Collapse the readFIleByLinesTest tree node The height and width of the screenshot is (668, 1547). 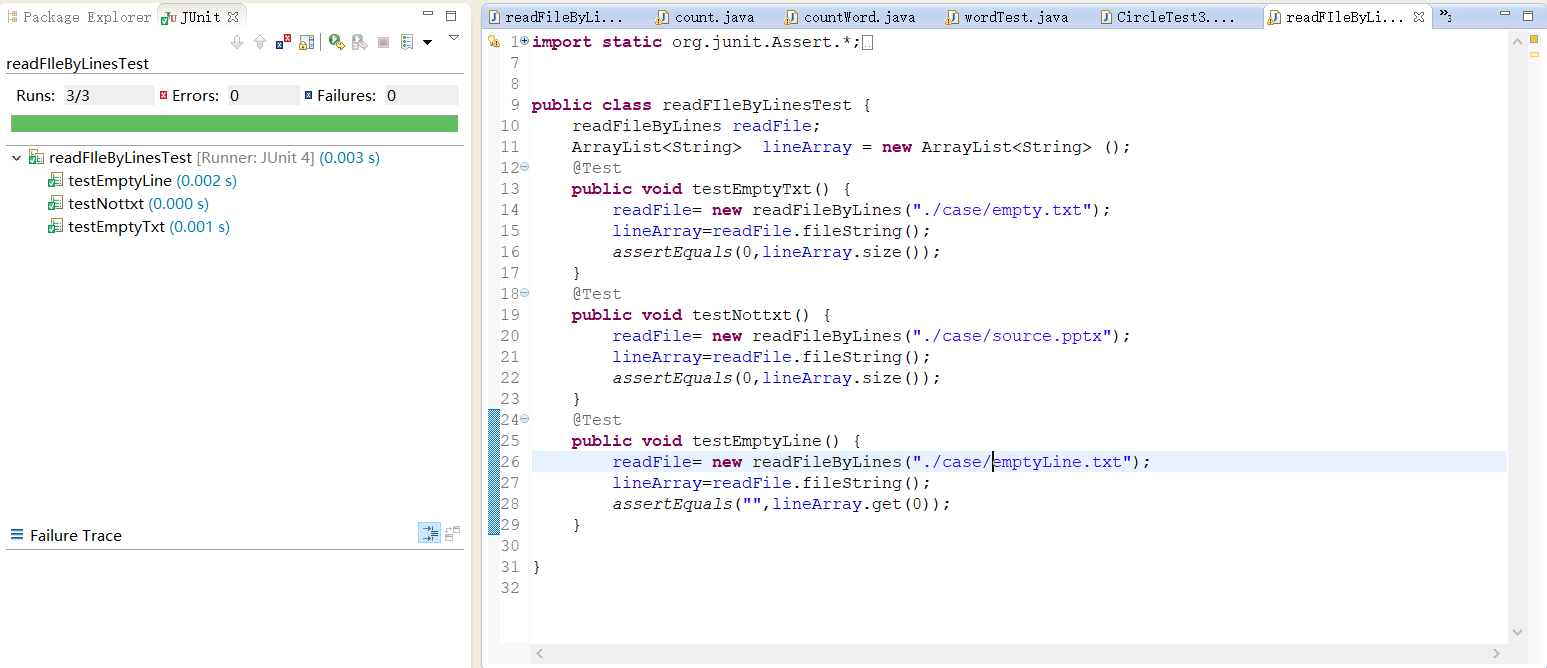tap(17, 158)
